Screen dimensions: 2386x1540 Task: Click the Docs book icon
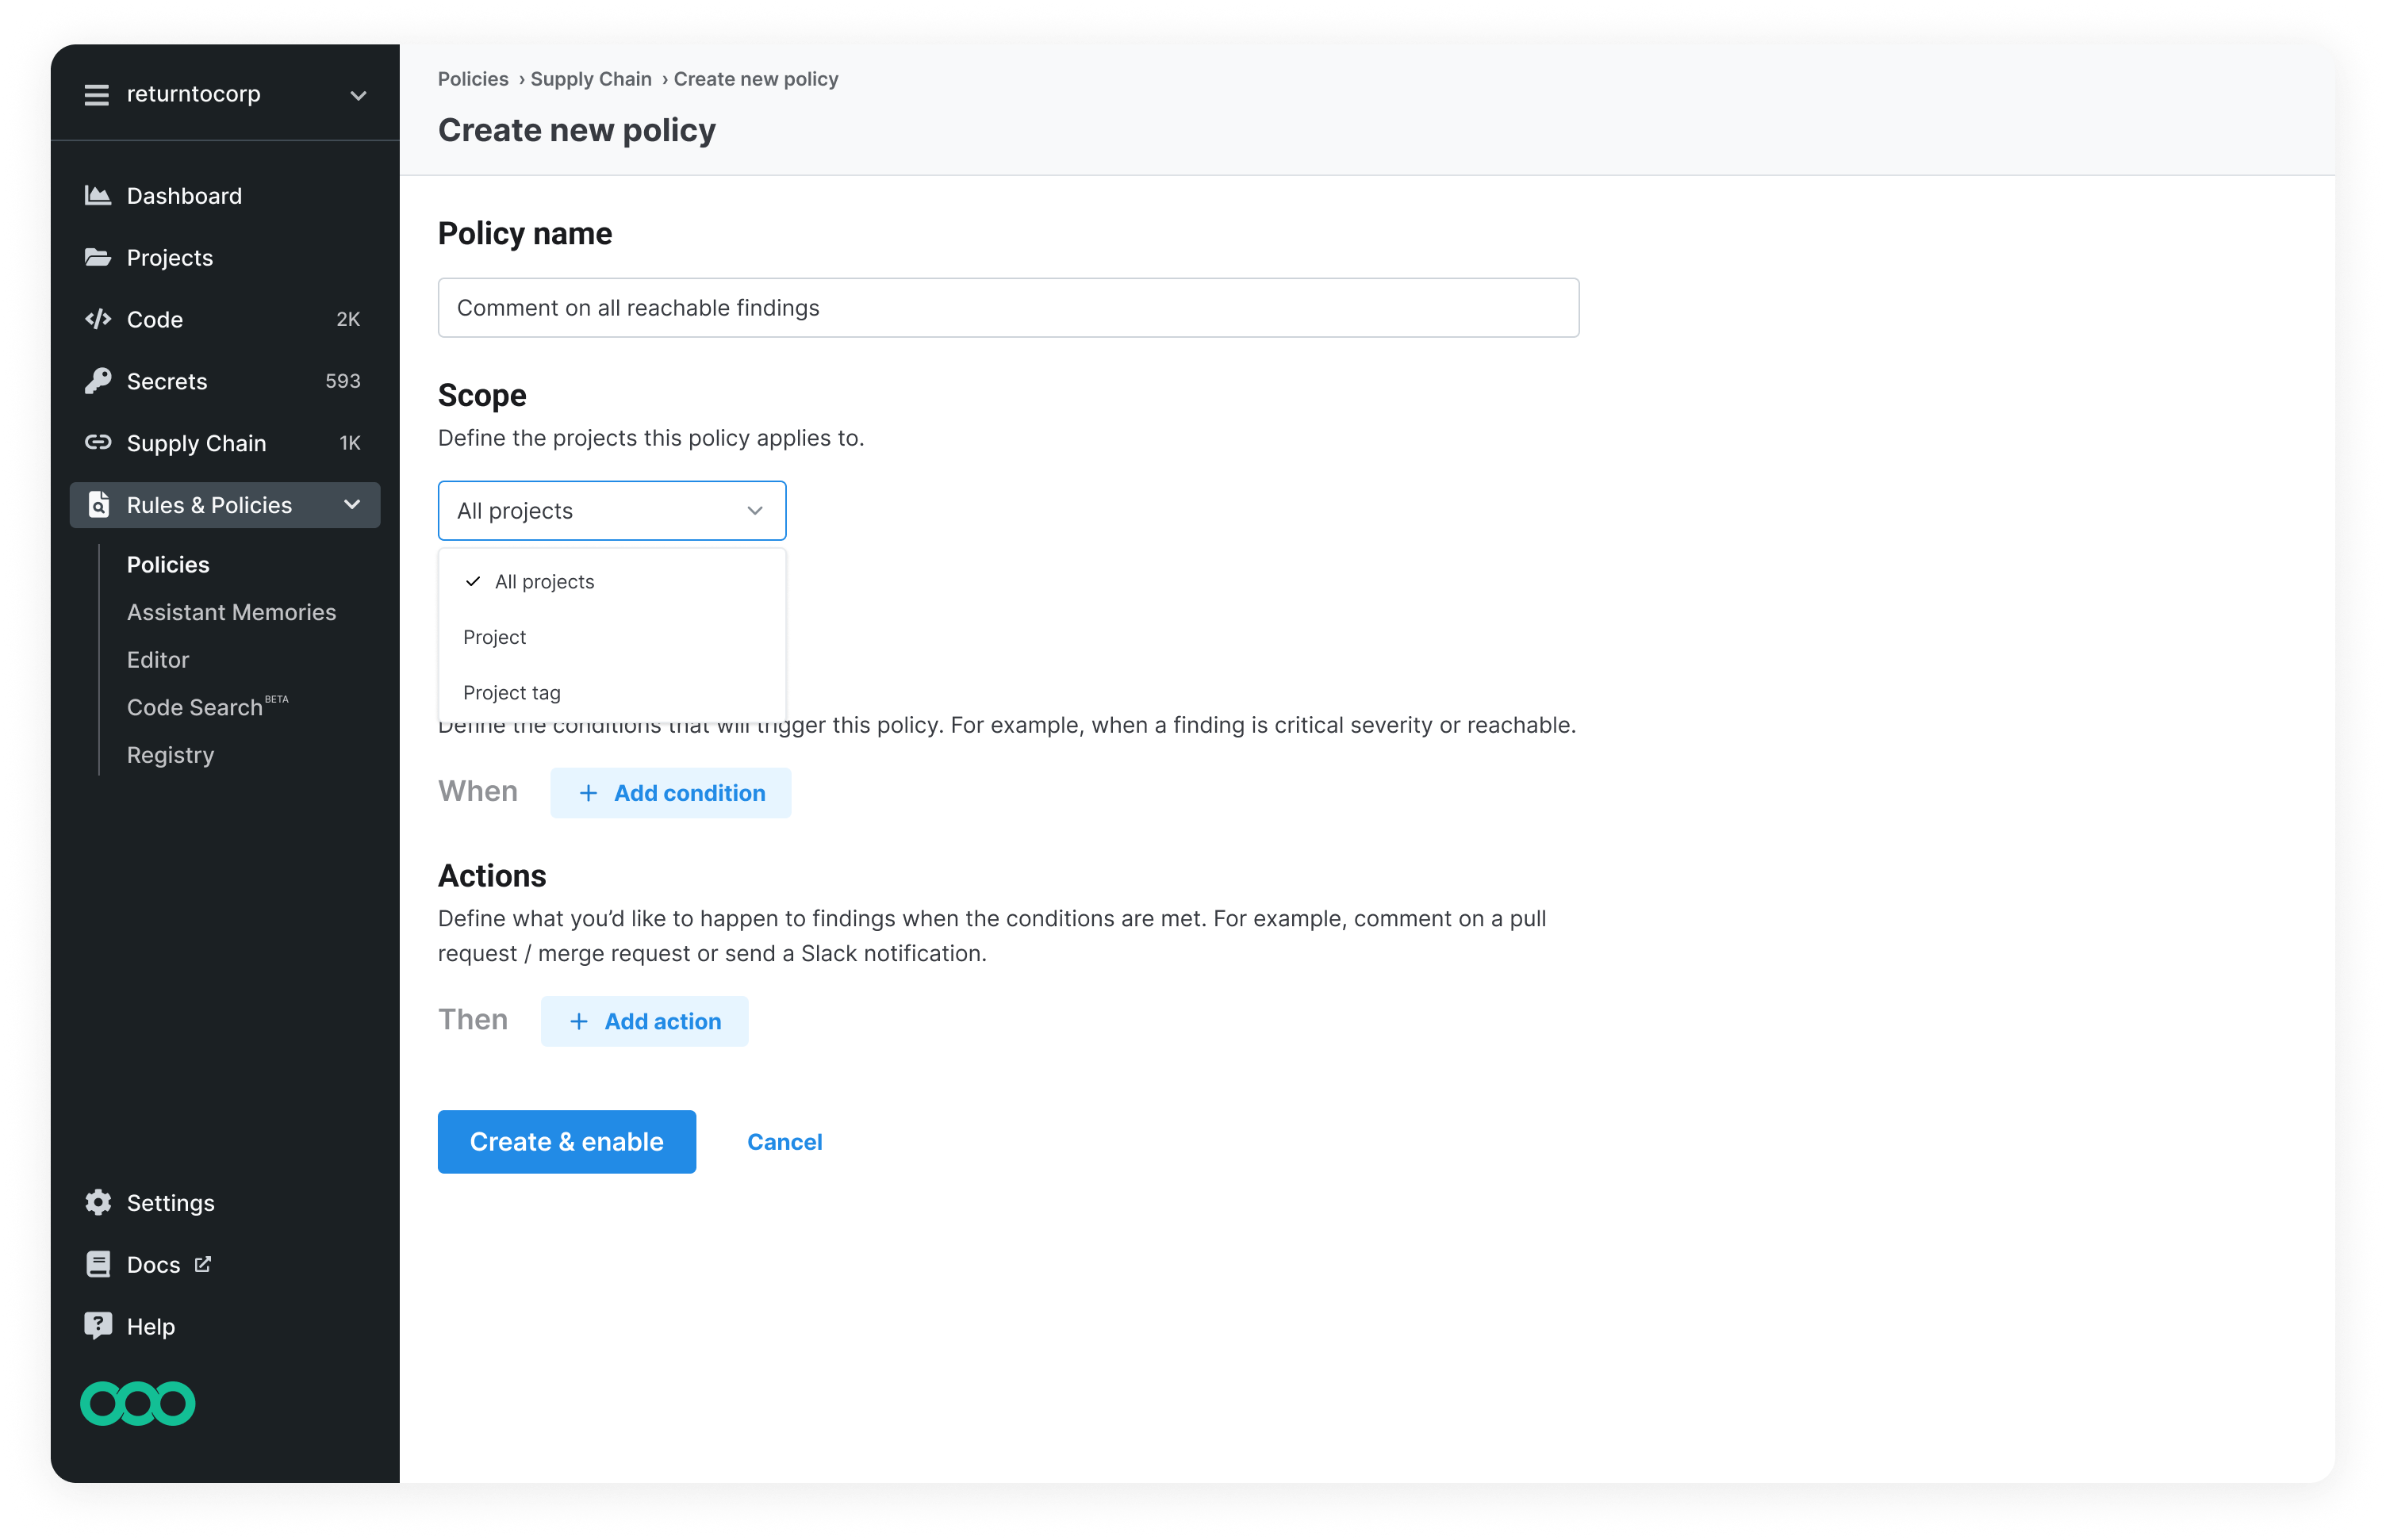(97, 1265)
